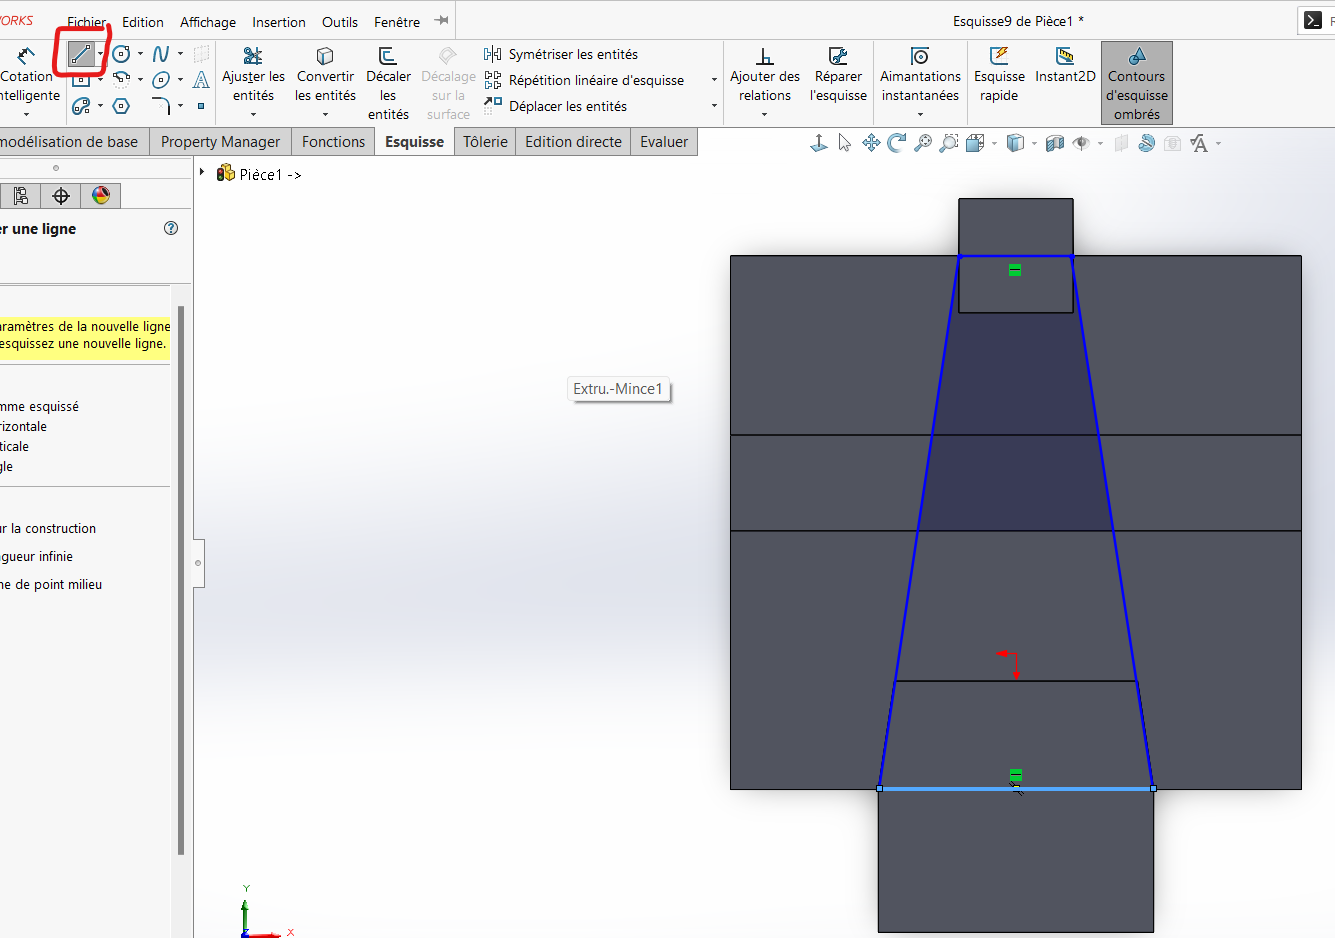The image size is (1335, 938).
Task: Switch to the Property Manager tab
Action: [x=220, y=142]
